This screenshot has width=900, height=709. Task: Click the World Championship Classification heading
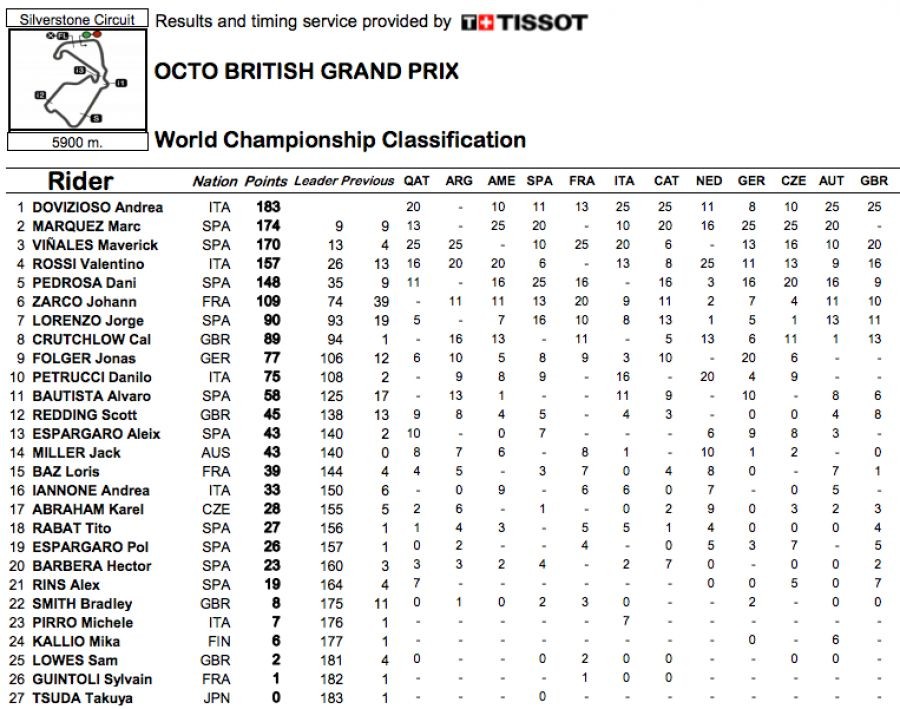click(x=340, y=140)
